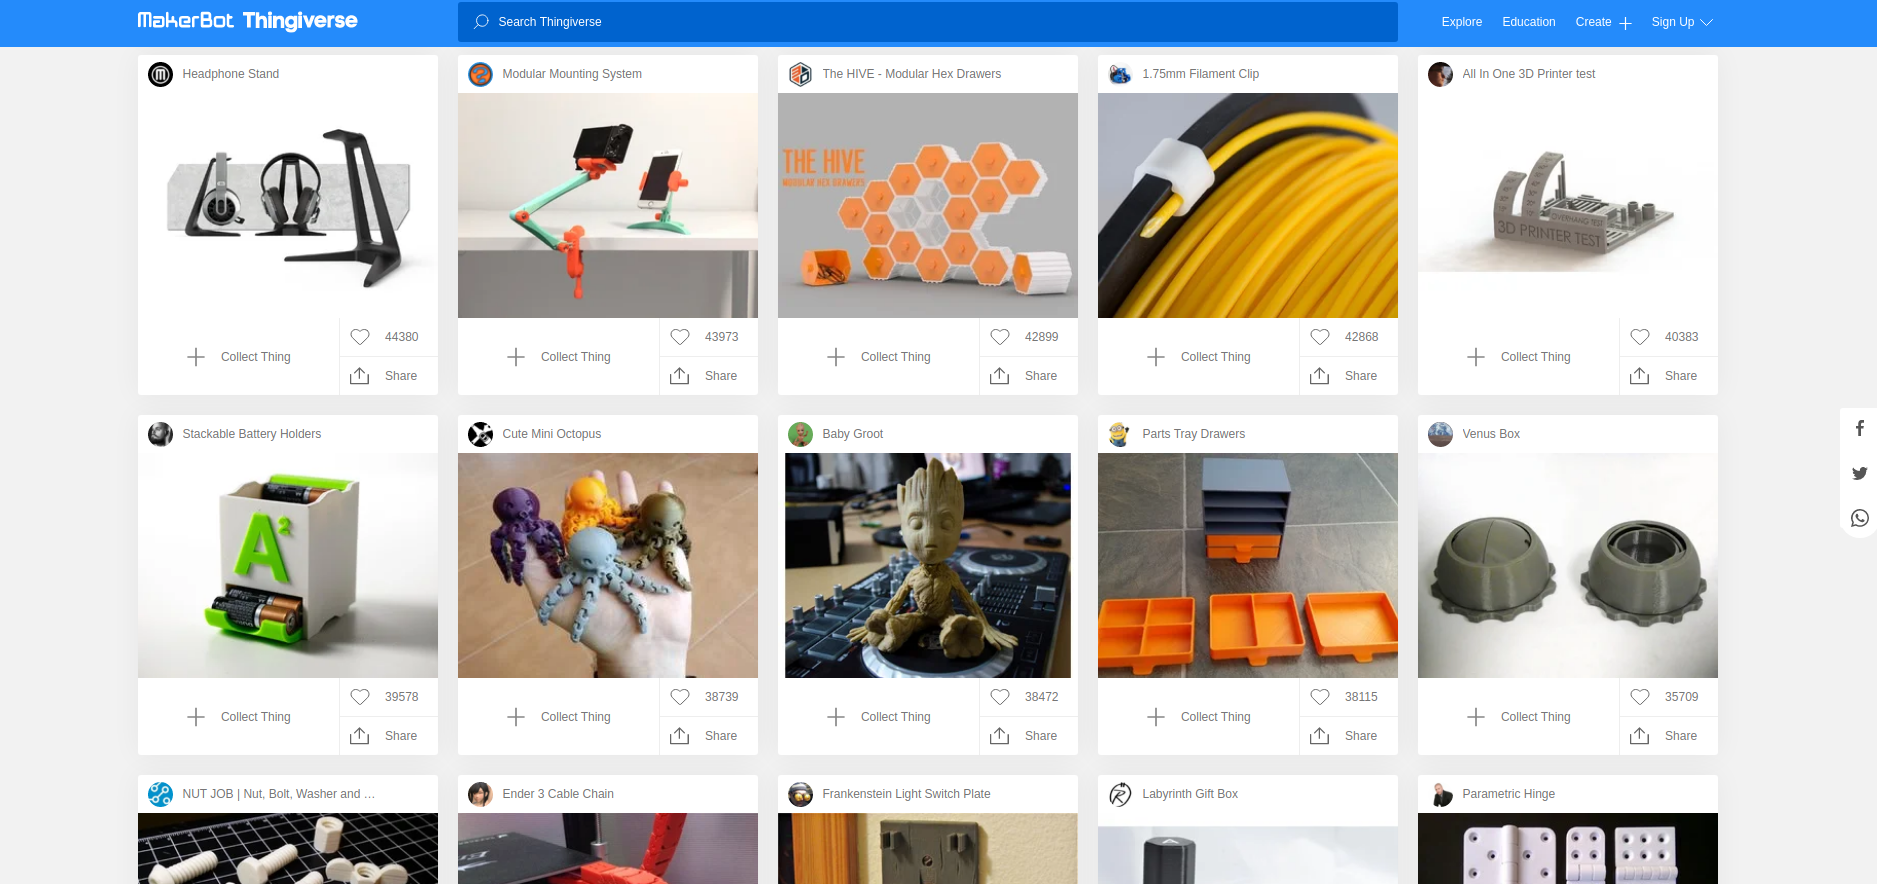Screen dimensions: 1877x884
Task: Open Cute Mini Octopus photo
Action: point(608,566)
